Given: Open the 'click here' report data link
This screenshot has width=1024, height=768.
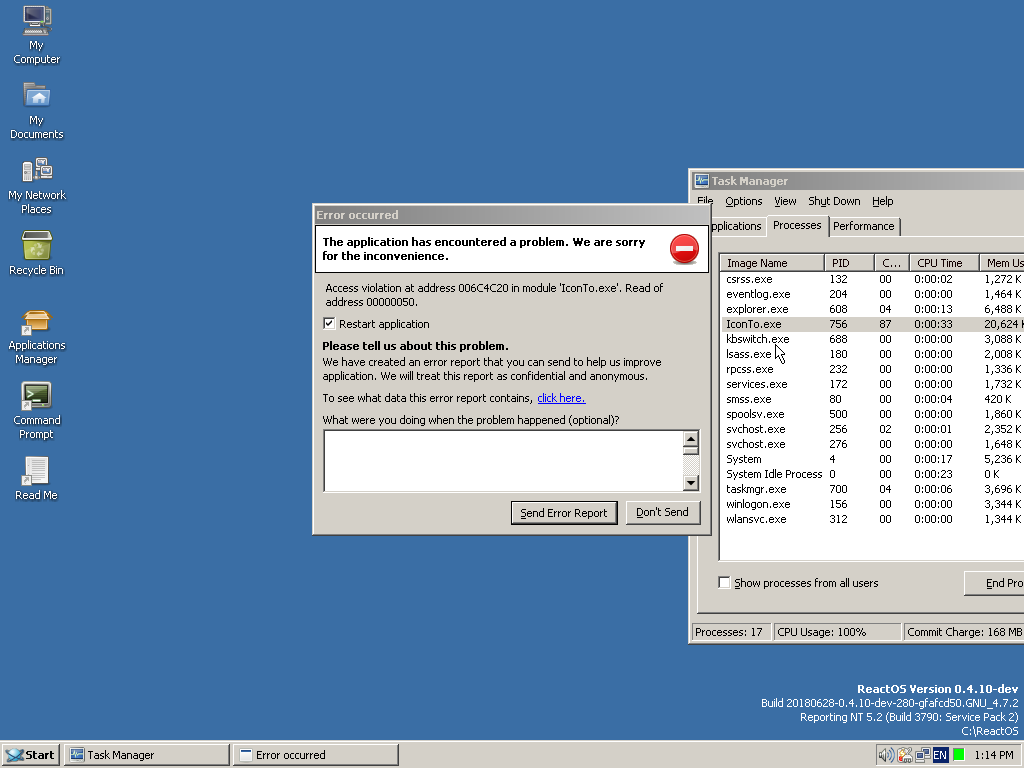Looking at the screenshot, I should pos(561,398).
